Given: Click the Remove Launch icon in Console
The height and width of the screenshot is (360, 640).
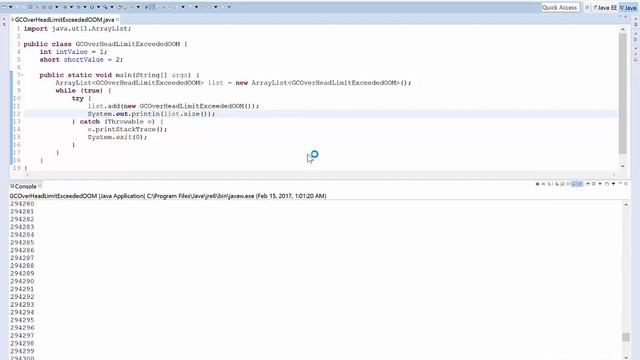Looking at the screenshot, I should point(543,184).
